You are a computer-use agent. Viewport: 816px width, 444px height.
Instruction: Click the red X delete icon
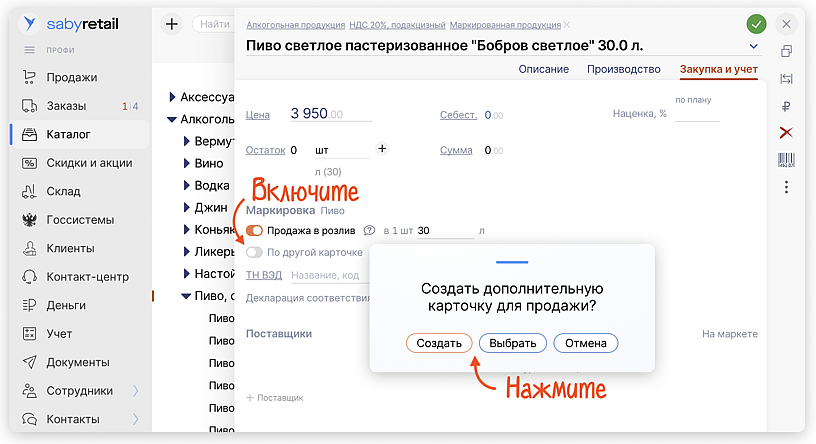(x=786, y=133)
